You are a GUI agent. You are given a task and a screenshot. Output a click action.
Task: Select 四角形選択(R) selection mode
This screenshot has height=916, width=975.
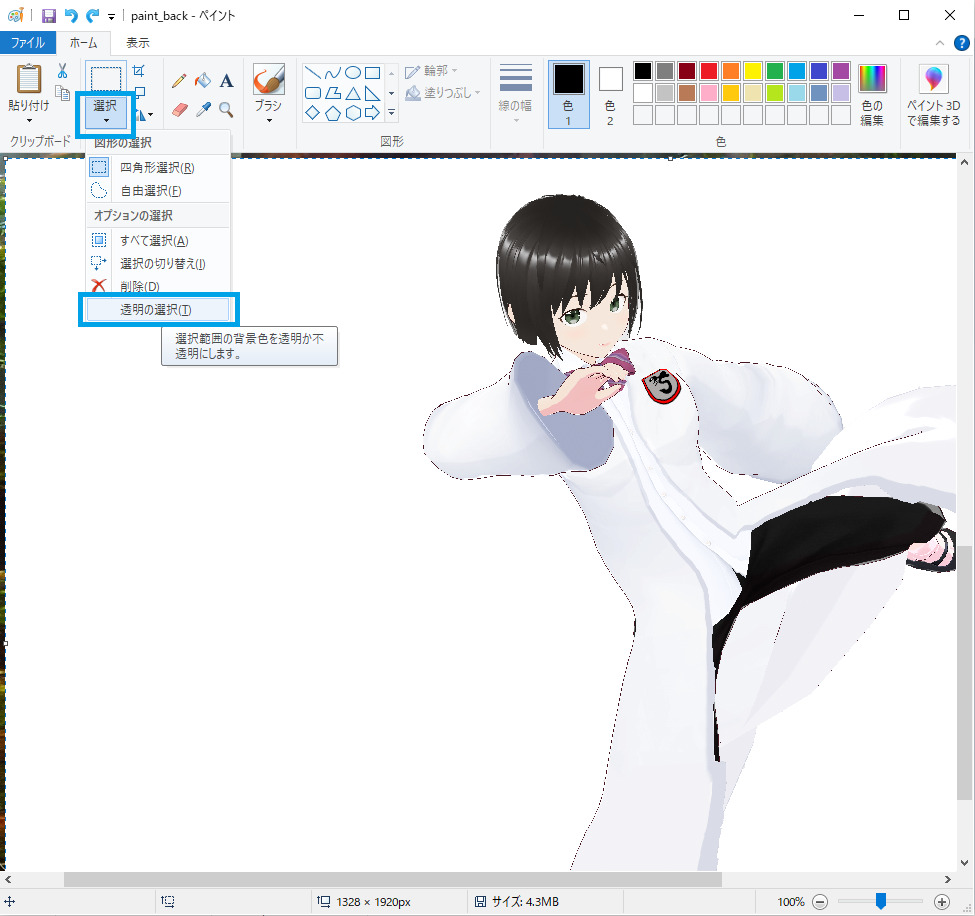tap(158, 168)
